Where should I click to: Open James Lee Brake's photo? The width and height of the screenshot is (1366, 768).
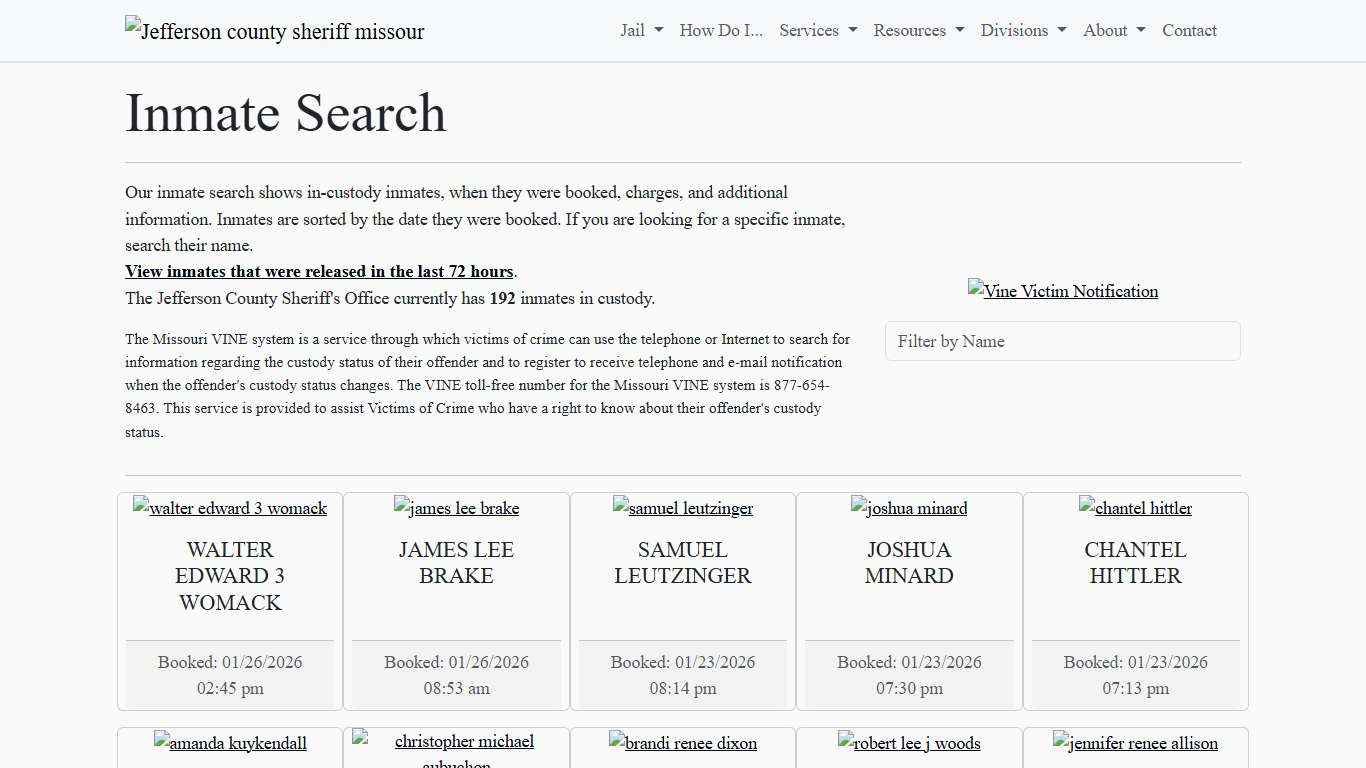(456, 508)
